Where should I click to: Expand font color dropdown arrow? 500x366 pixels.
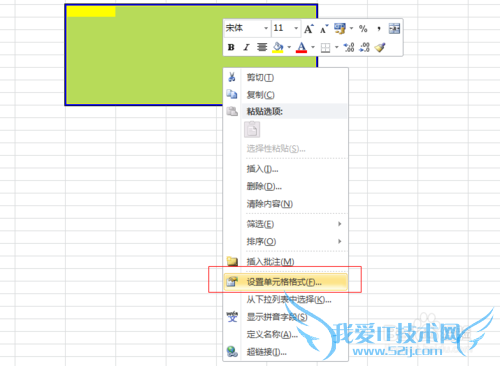tap(313, 47)
